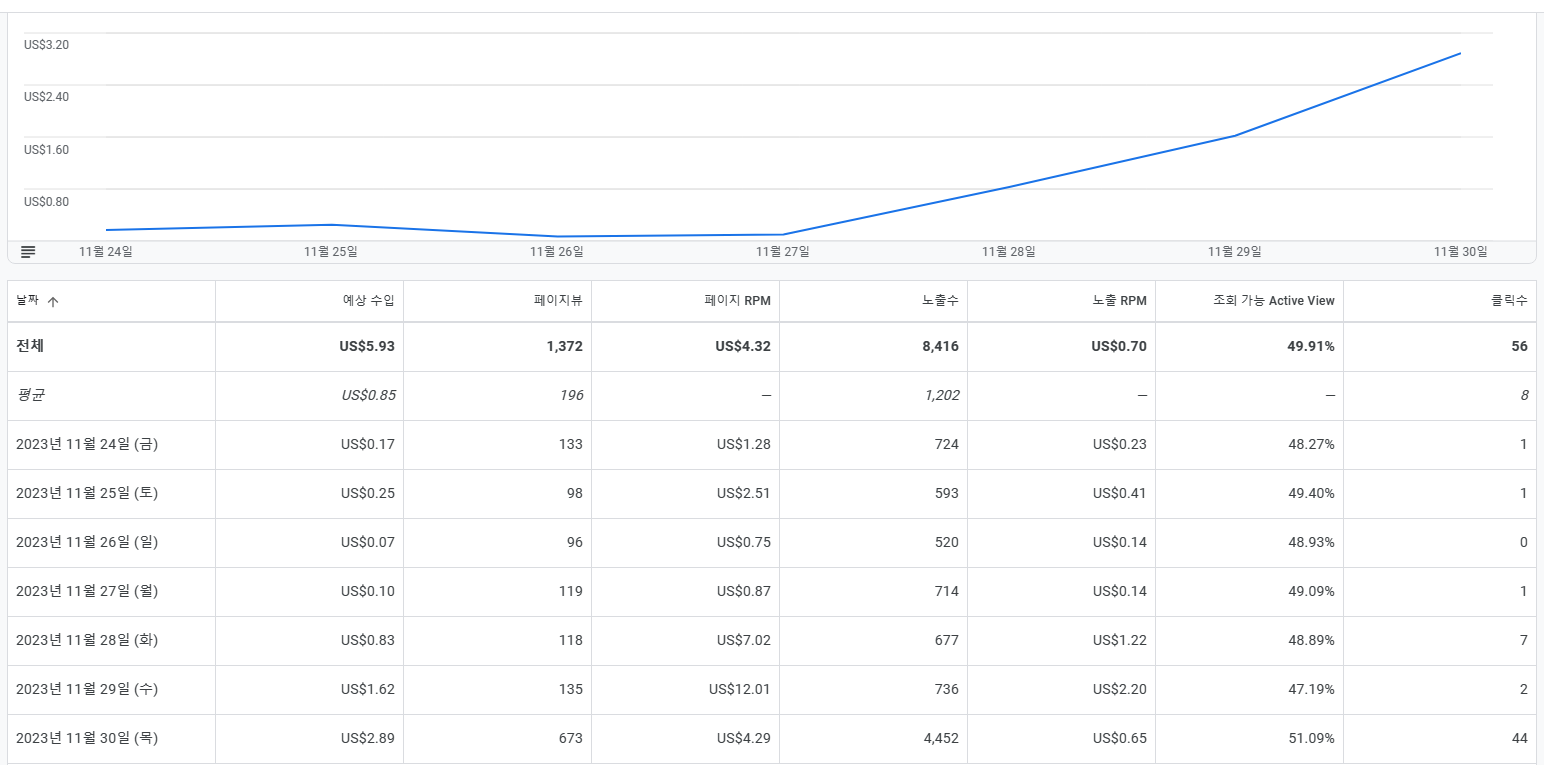Click date row 2023년 11월 30일 (목)
This screenshot has height=765, width=1544.
(x=87, y=738)
